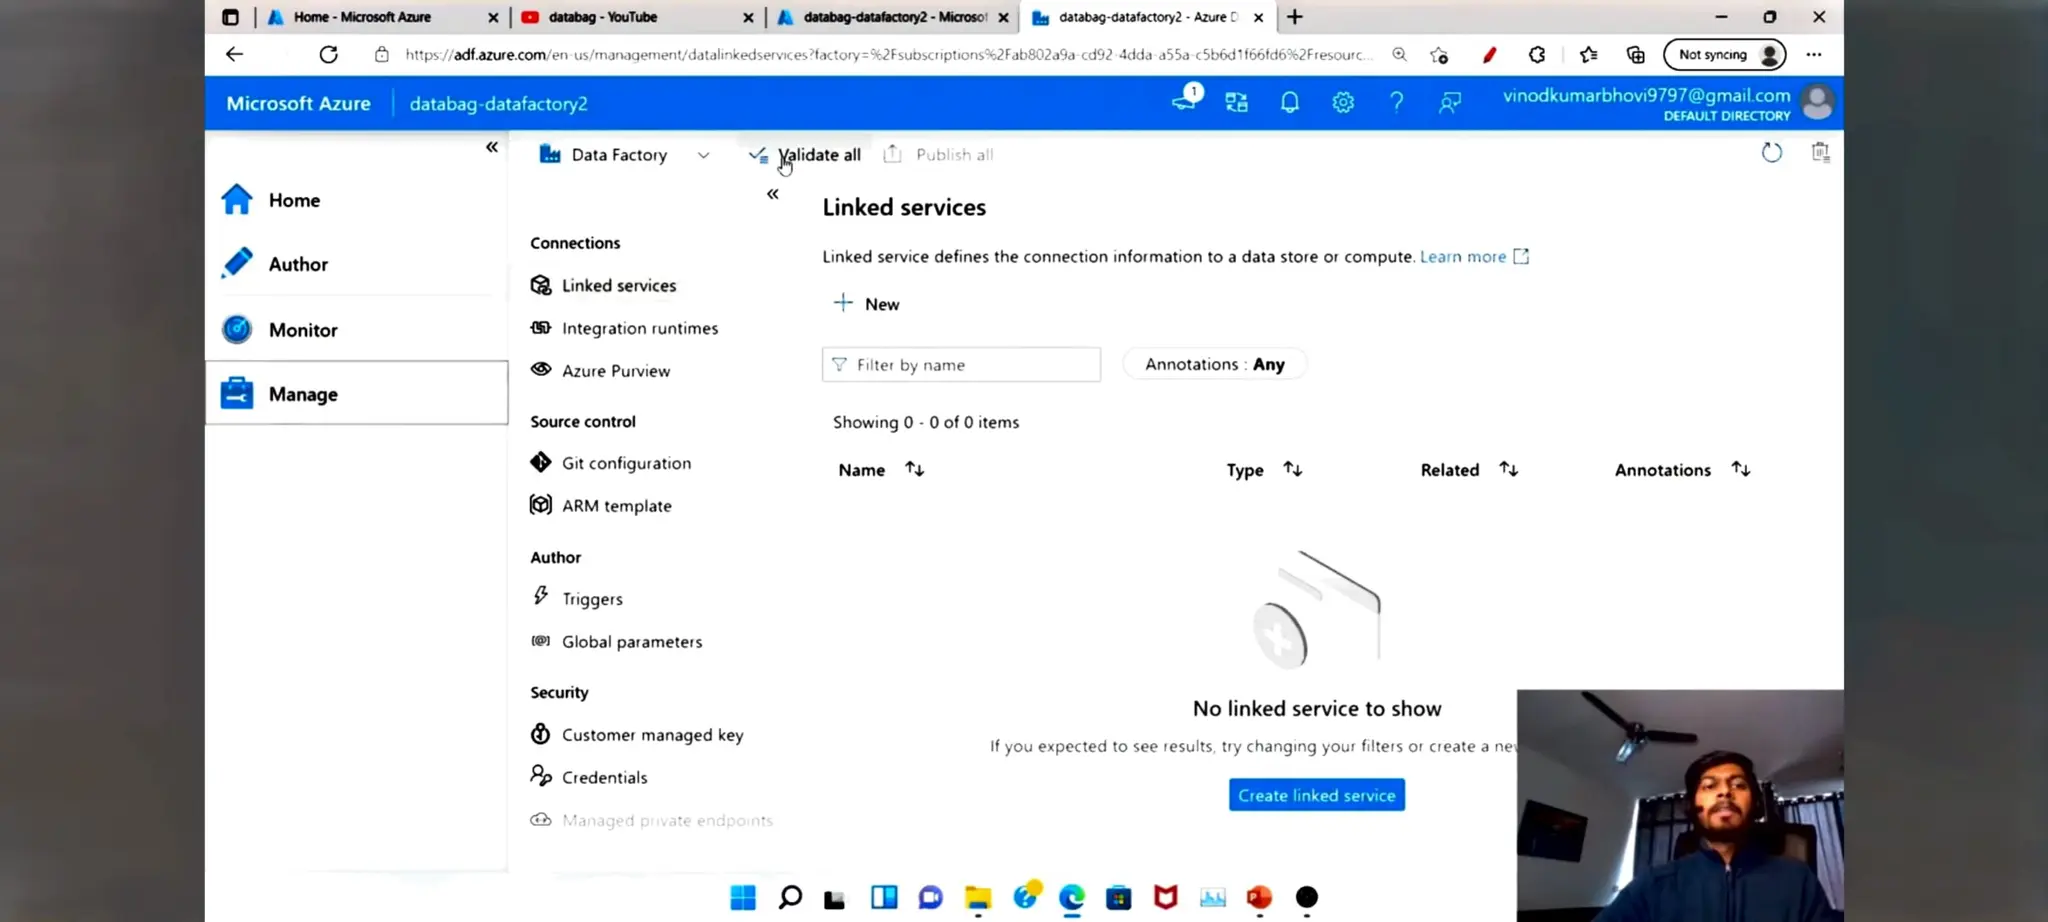Viewport: 2048px width, 922px height.
Task: Open the browser zoom magnifier icon
Action: coord(1399,55)
